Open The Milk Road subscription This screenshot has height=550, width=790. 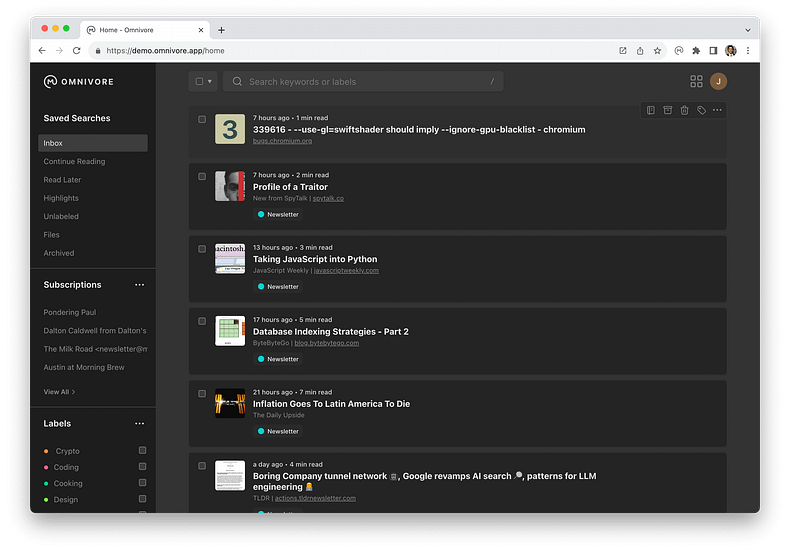[x=95, y=349]
